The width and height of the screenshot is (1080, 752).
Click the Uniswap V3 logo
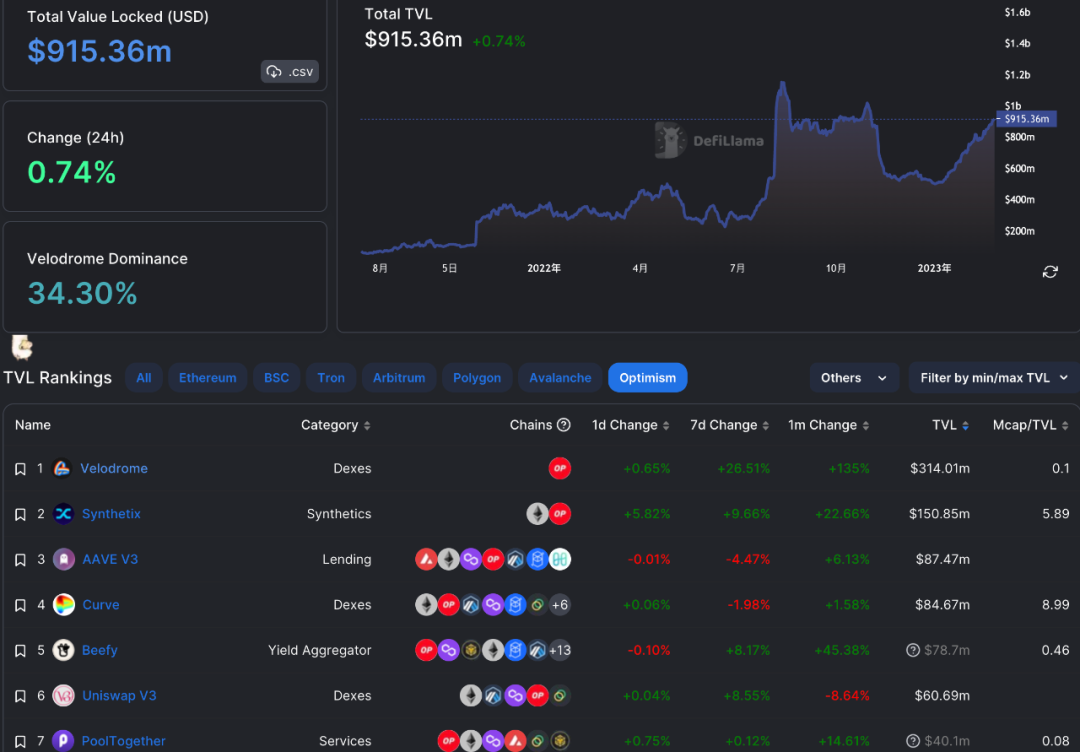coord(63,696)
